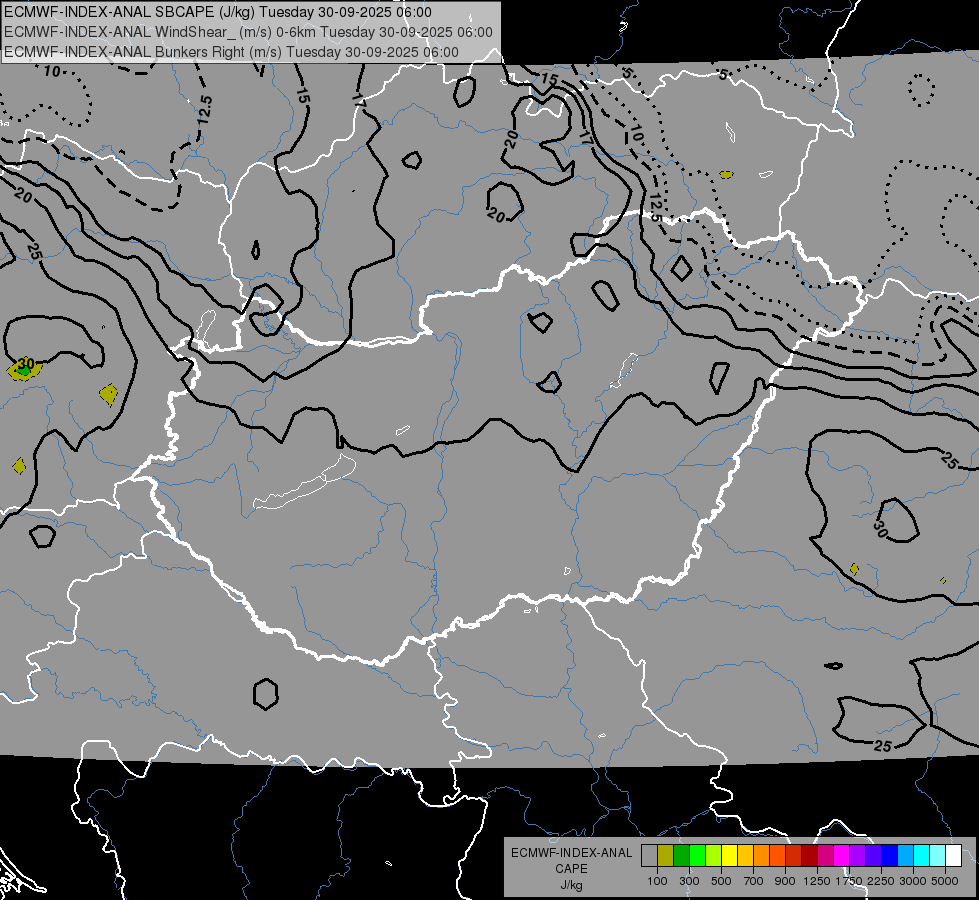
Task: Pick the pure yellow legend swatch after 500
Action: [729, 855]
